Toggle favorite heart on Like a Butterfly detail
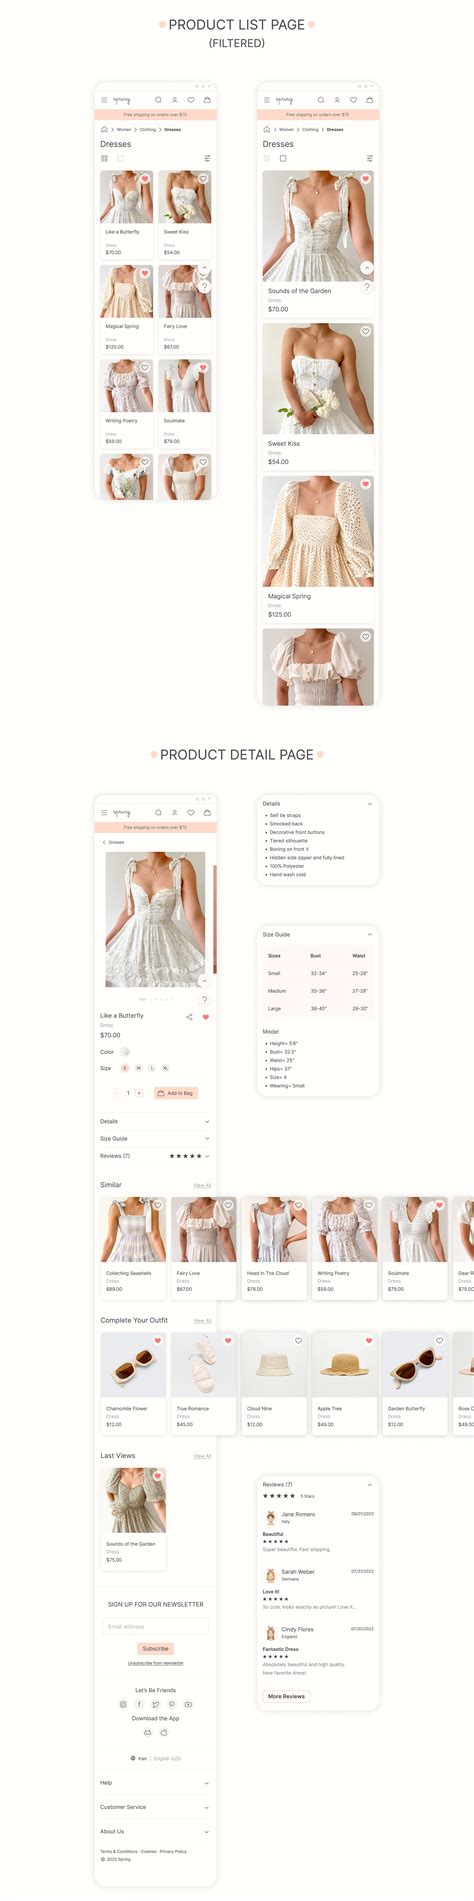Viewport: 474px width, 1901px height. pos(206,1016)
